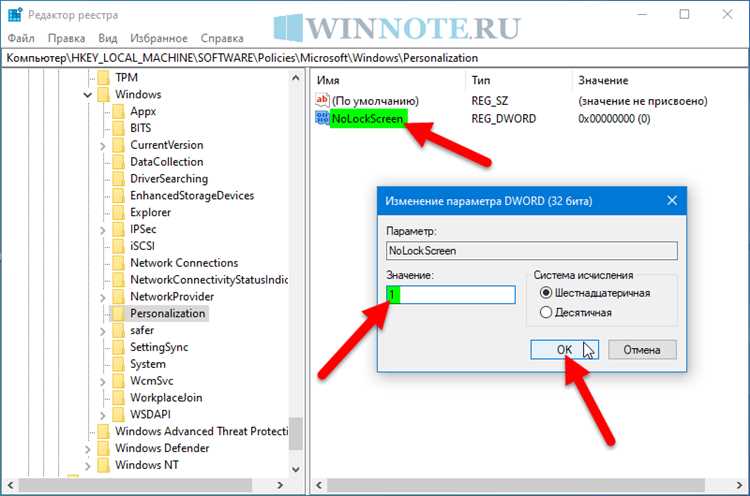Click the DataCollection folder icon

[x=118, y=162]
